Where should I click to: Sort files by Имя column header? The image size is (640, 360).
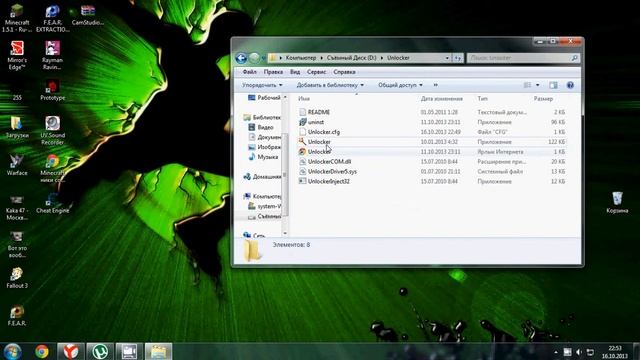pyautogui.click(x=304, y=99)
